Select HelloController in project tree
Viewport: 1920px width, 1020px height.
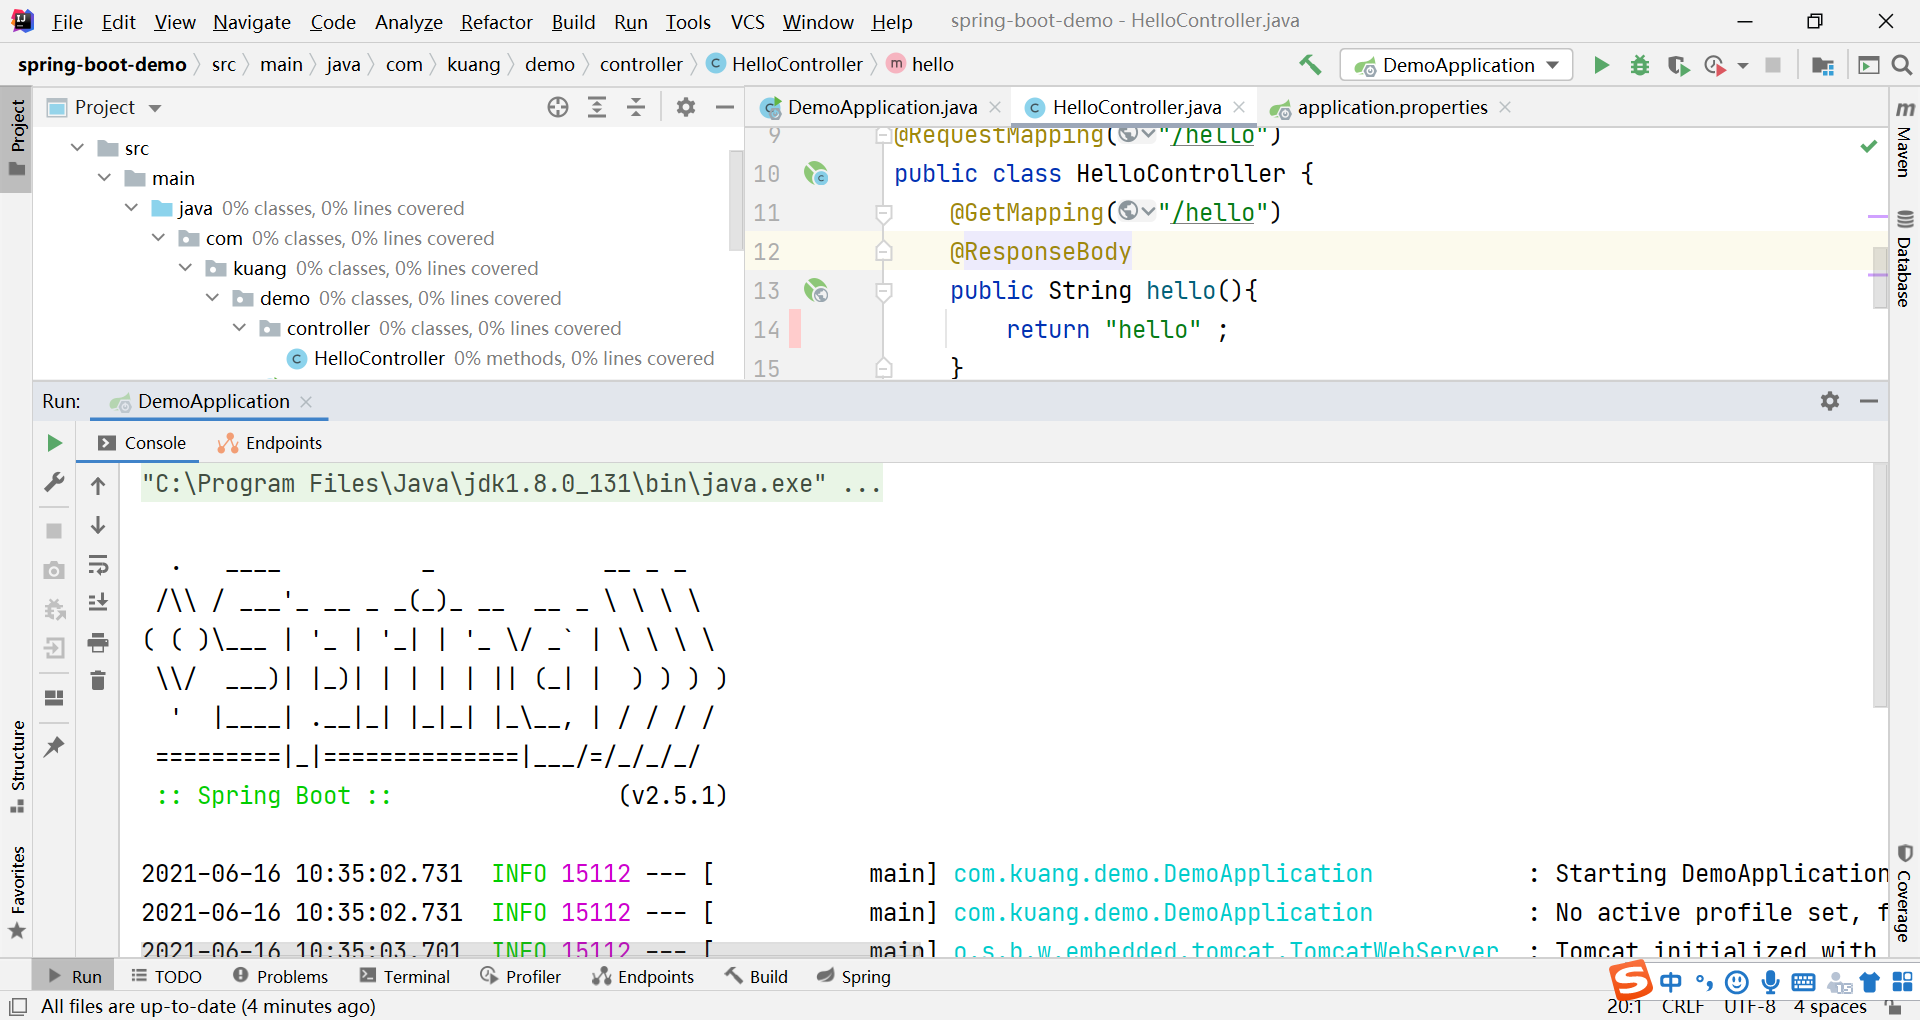379,358
